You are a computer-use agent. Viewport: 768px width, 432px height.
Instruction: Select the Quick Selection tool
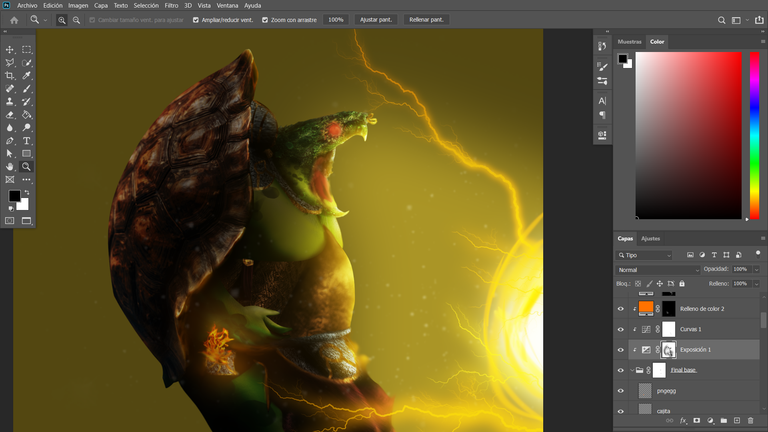coord(26,63)
